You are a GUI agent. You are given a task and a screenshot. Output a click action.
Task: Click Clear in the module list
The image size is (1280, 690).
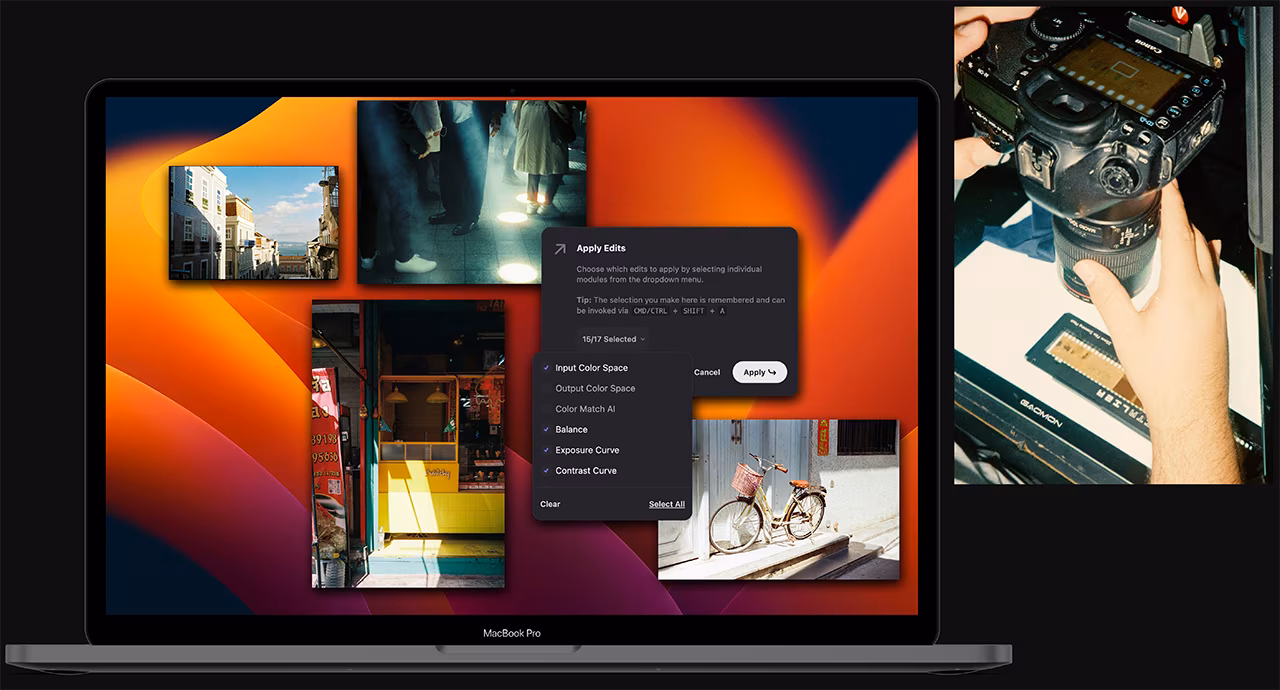point(550,504)
